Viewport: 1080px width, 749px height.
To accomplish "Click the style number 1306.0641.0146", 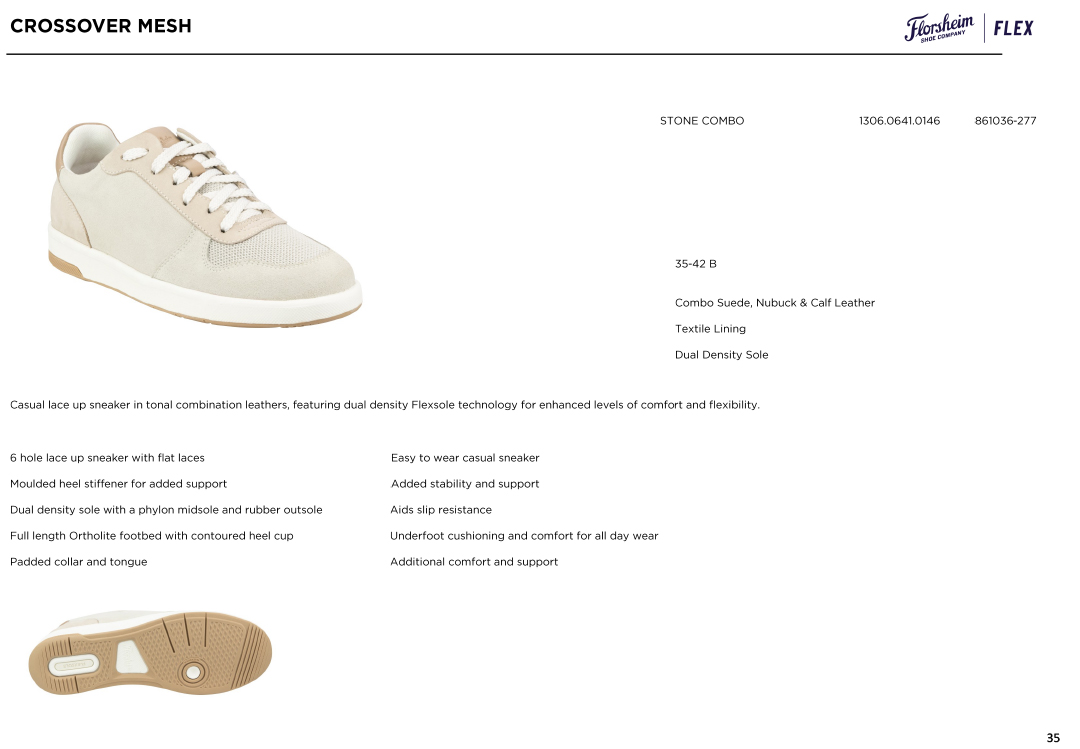I will click(x=898, y=121).
